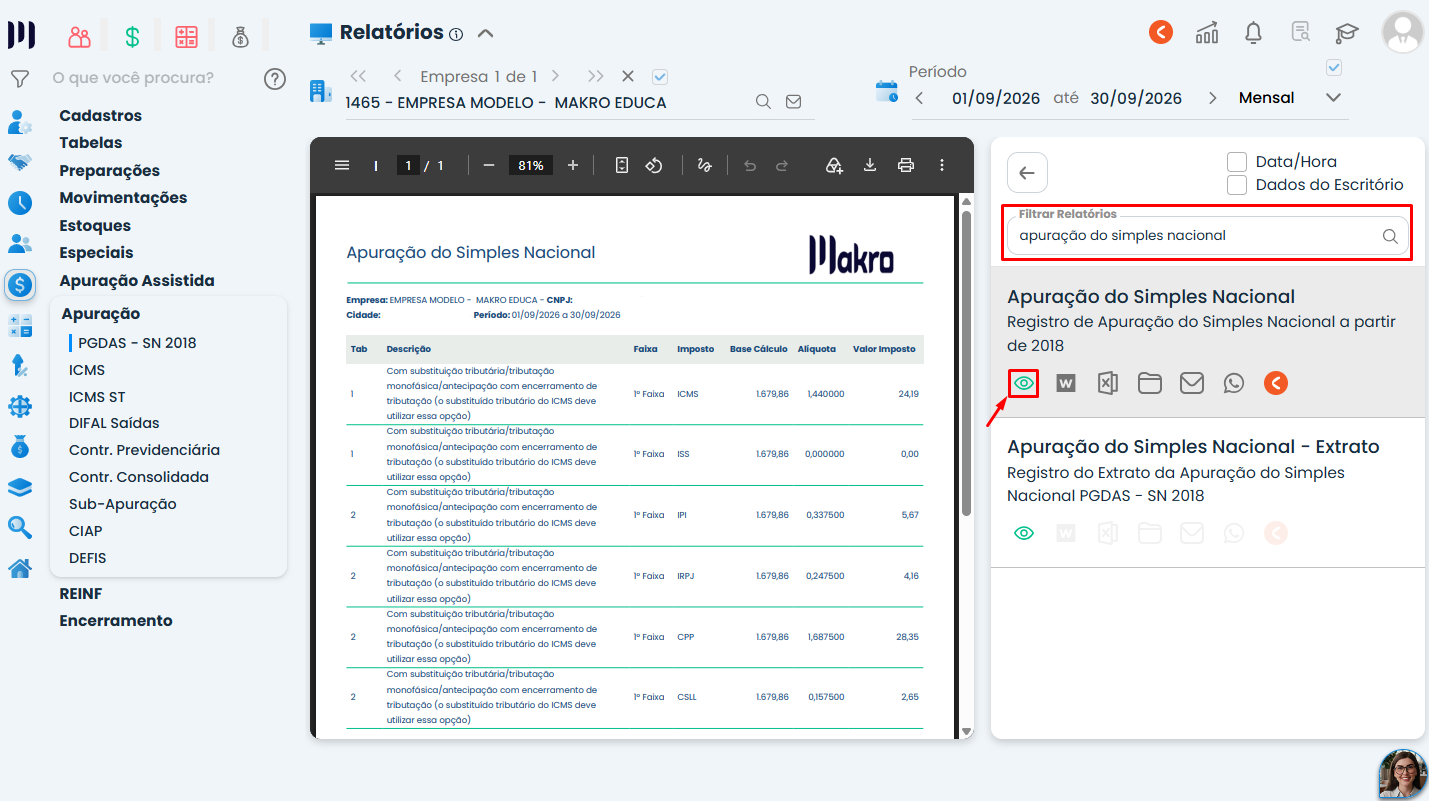Go to the next period

tap(1213, 98)
